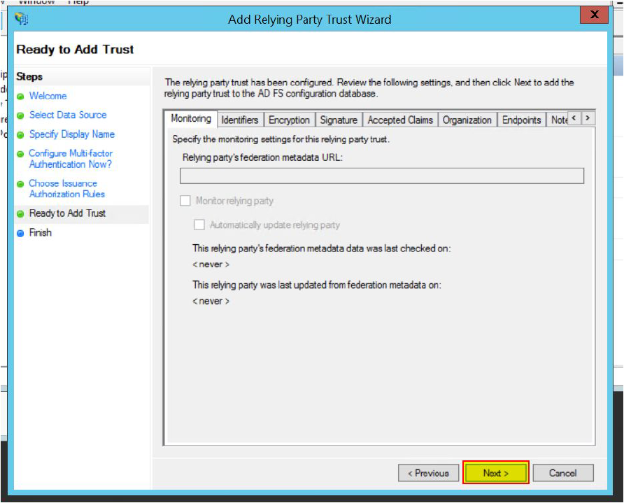Viewport: 624px width, 503px height.
Task: Switch to the Organization tab
Action: click(x=467, y=120)
